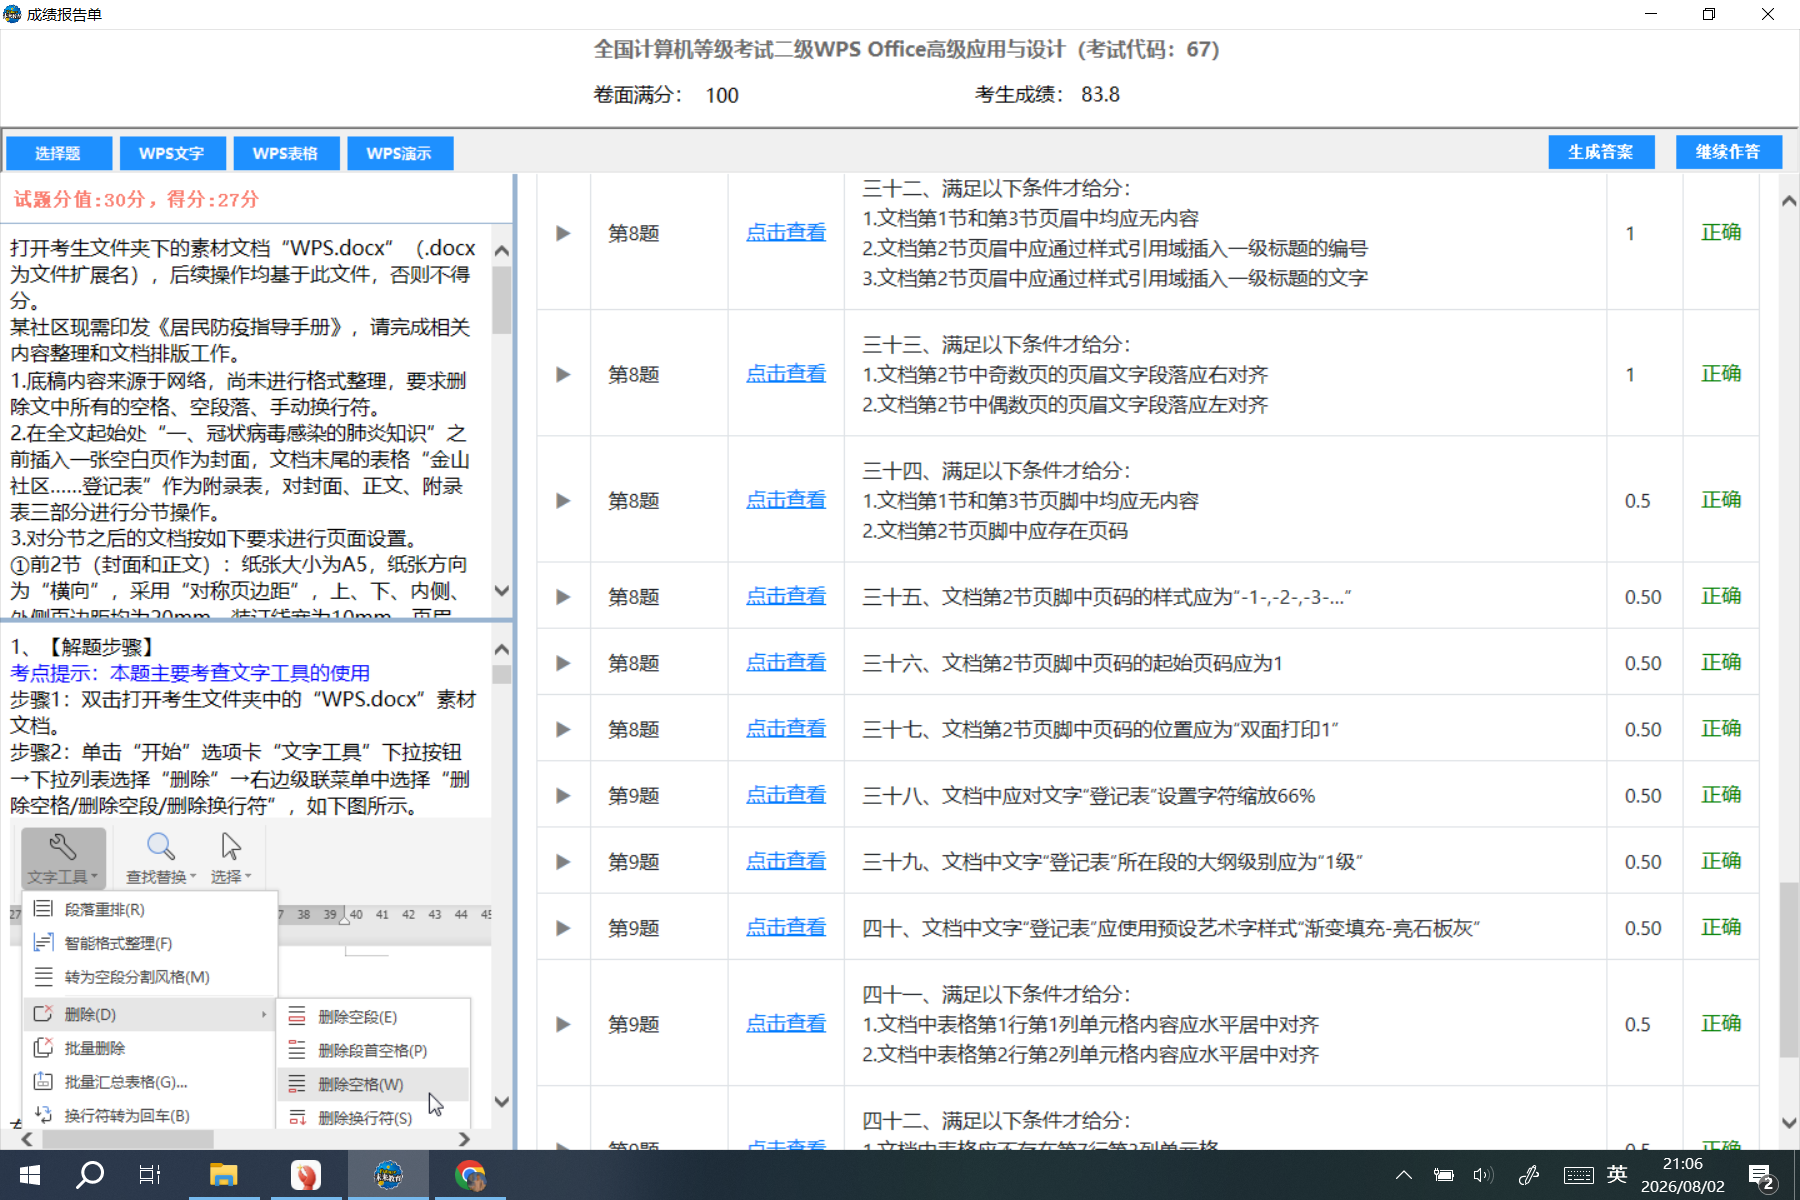Screen dimensions: 1800x1200
Task: Expand the 三十四 scoring row
Action: click(x=563, y=500)
